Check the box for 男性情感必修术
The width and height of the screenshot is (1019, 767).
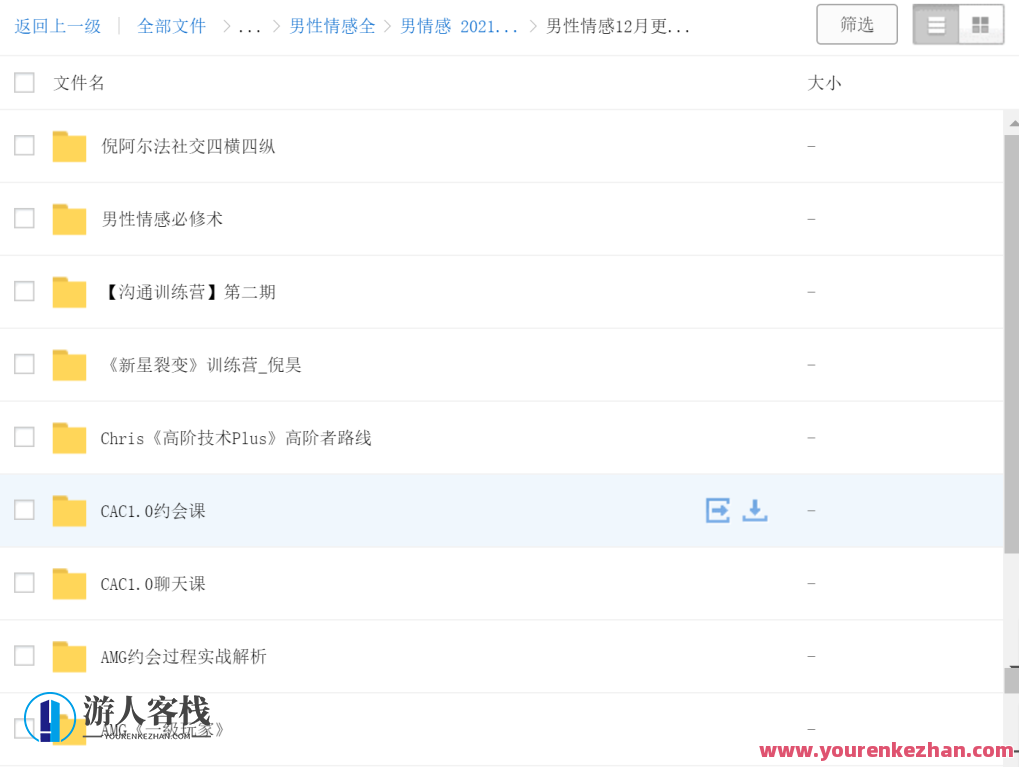25,218
